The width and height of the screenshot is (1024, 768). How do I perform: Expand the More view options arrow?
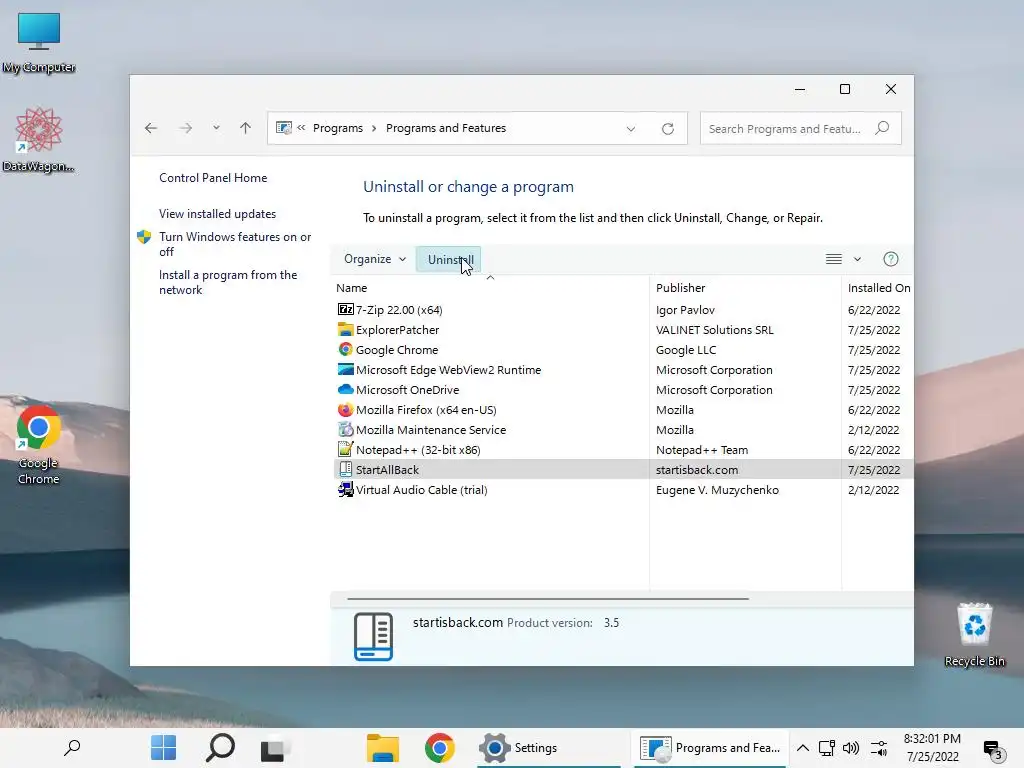[857, 259]
